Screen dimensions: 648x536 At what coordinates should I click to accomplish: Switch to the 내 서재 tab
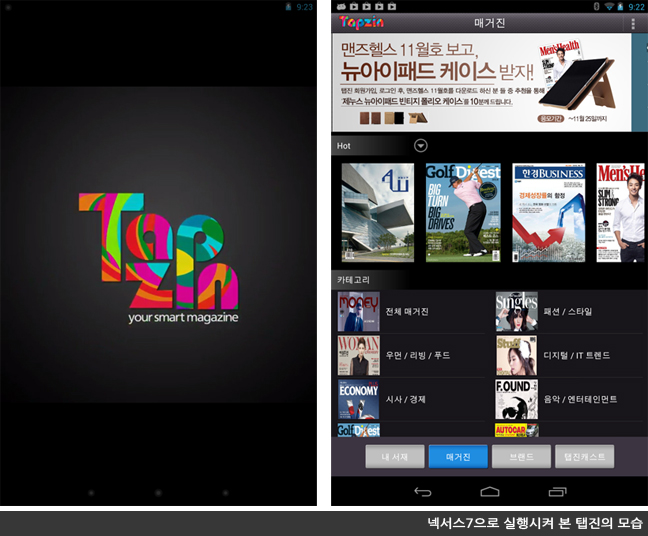tap(395, 457)
